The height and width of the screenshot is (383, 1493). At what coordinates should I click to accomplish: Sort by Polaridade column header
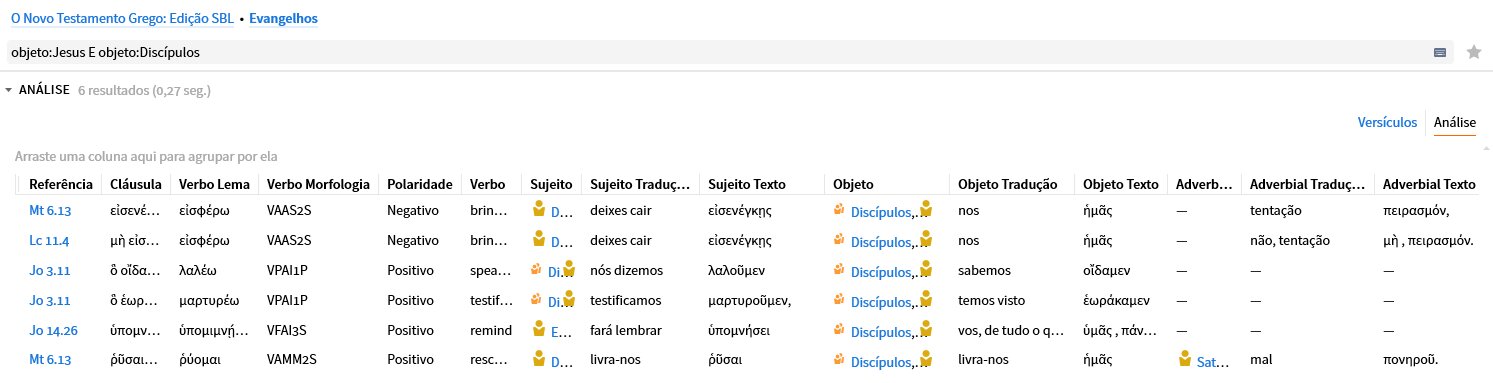(420, 184)
